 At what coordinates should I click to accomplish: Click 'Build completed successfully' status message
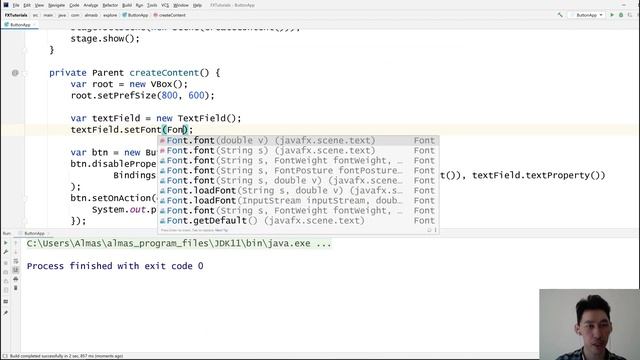pyautogui.click(x=66, y=356)
